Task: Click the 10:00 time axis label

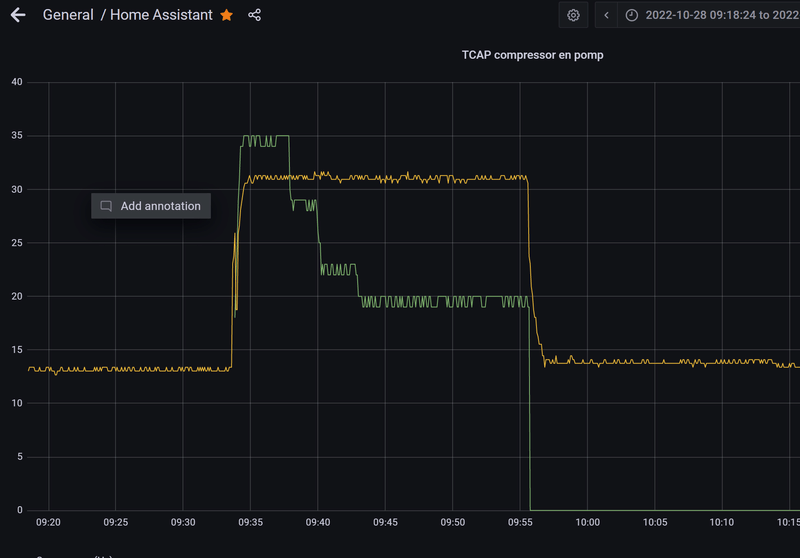Action: (587, 522)
